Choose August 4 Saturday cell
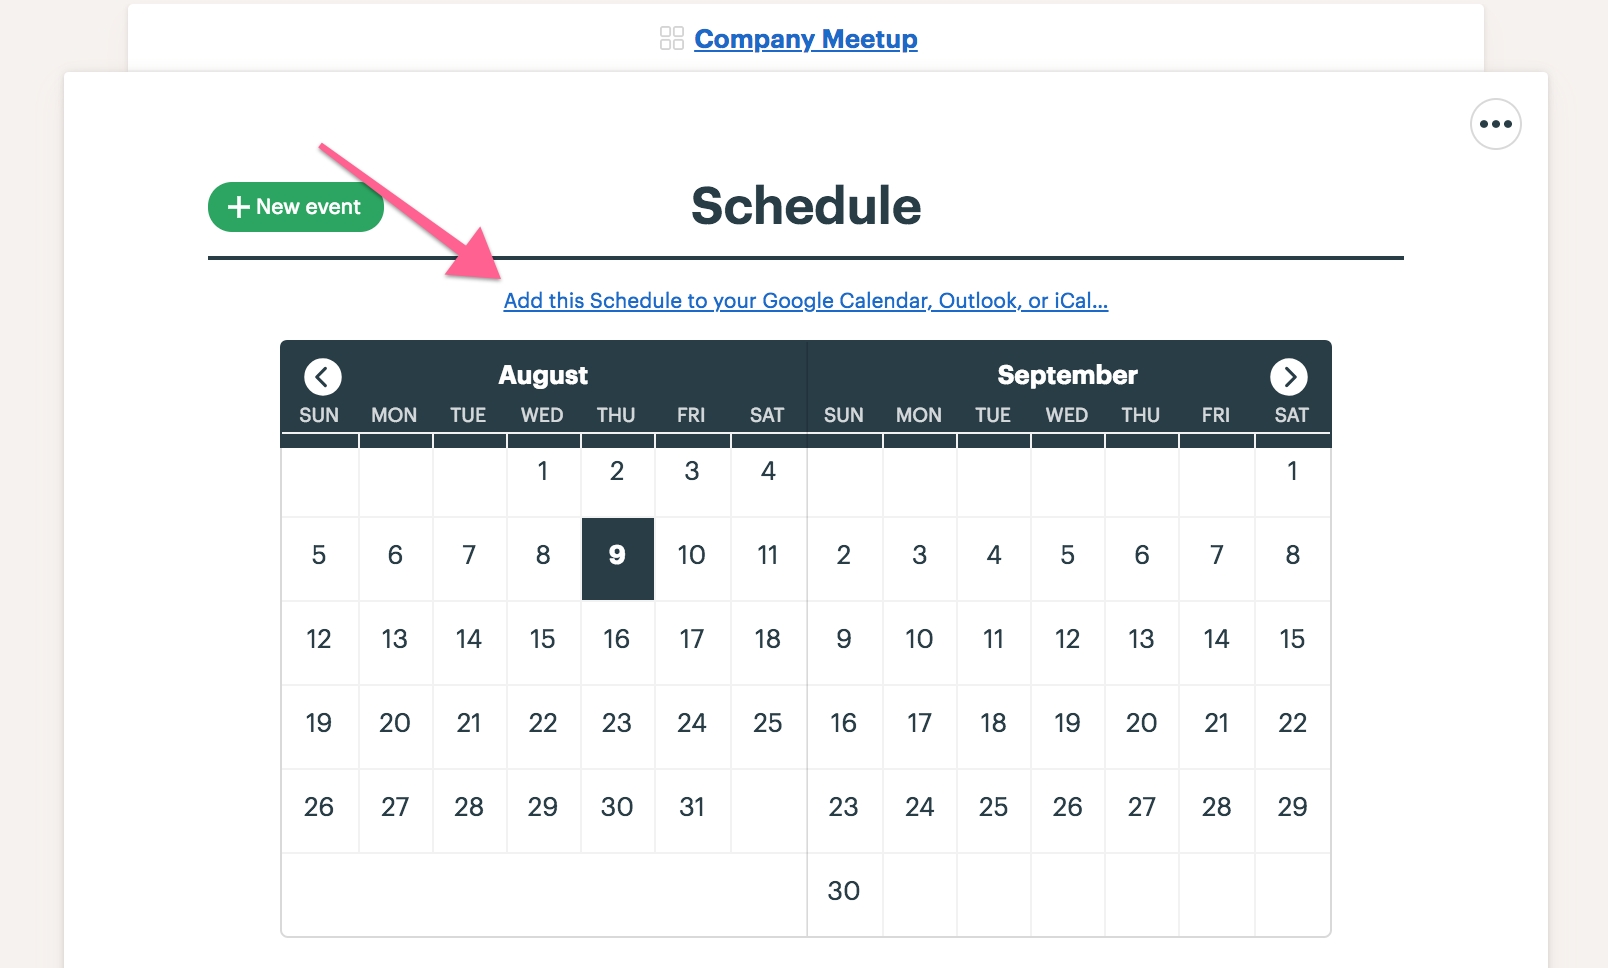This screenshot has height=968, width=1608. 768,475
